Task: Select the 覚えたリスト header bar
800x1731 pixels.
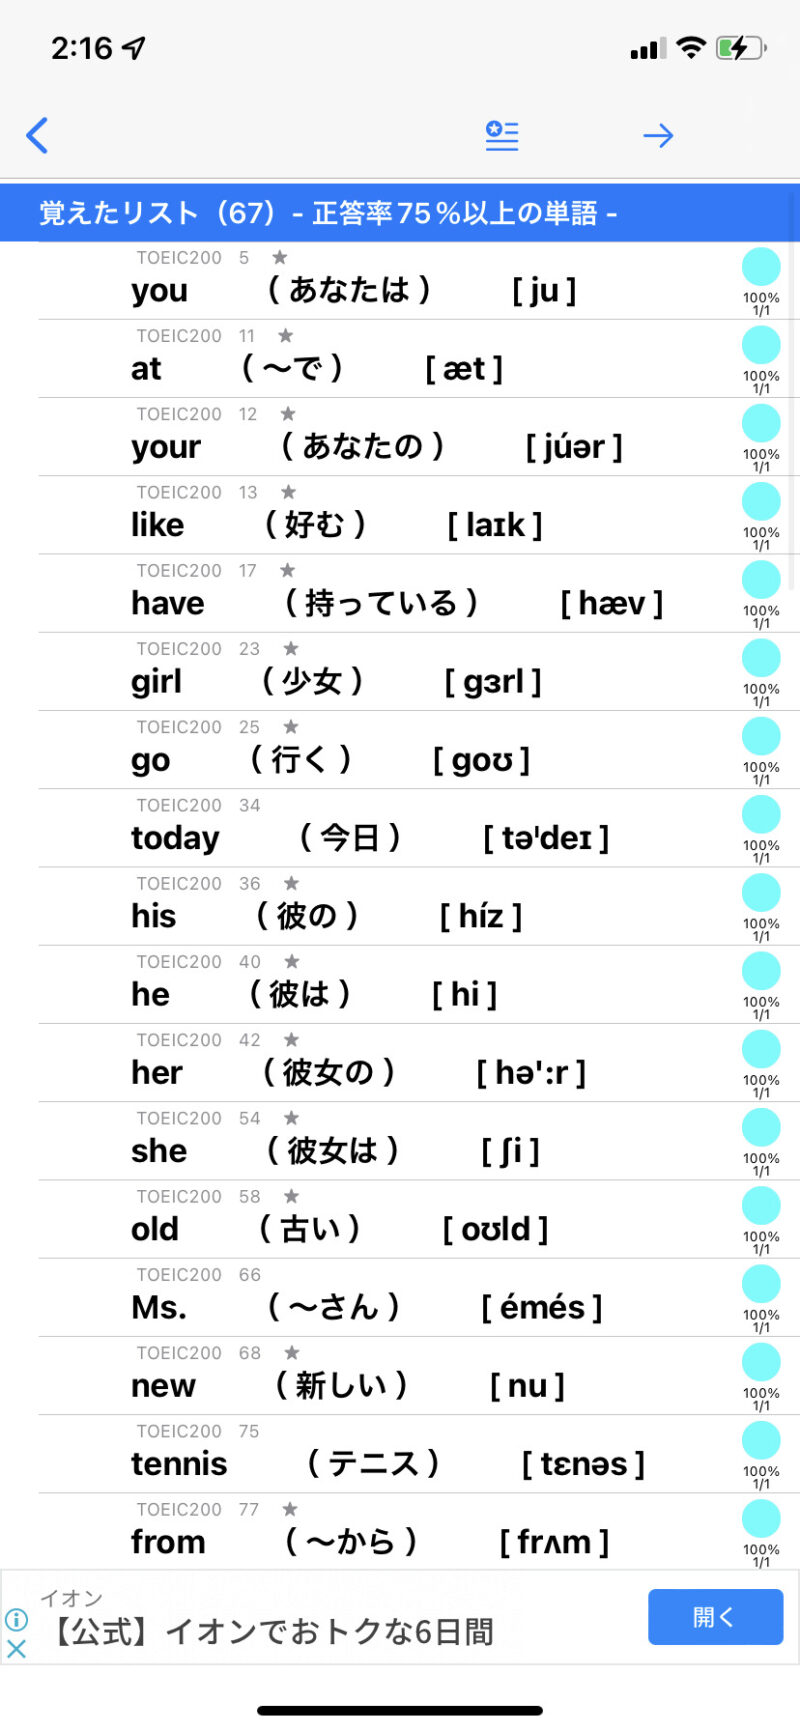Action: pos(400,212)
